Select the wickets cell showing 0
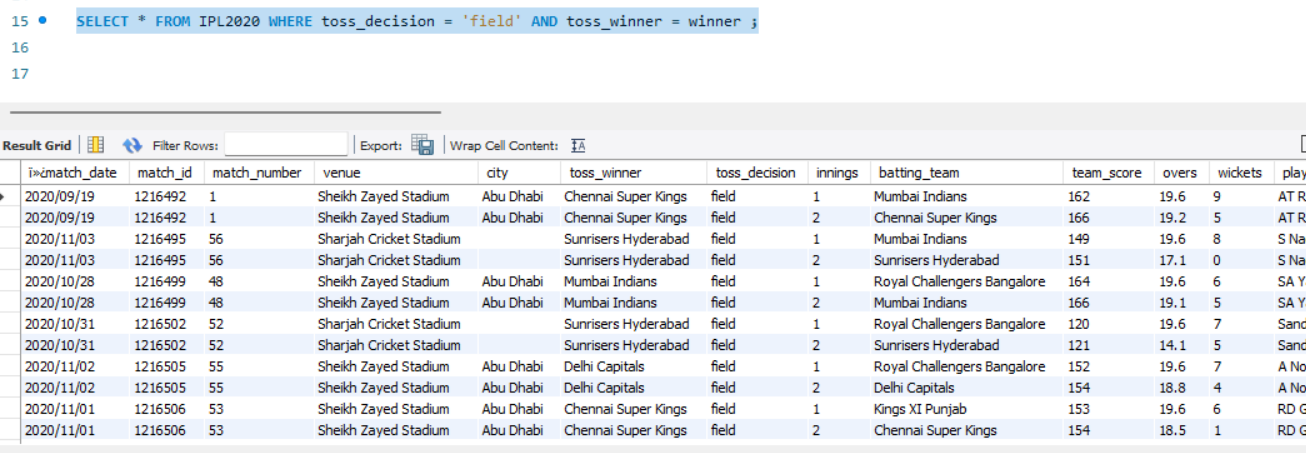 tap(1240, 260)
